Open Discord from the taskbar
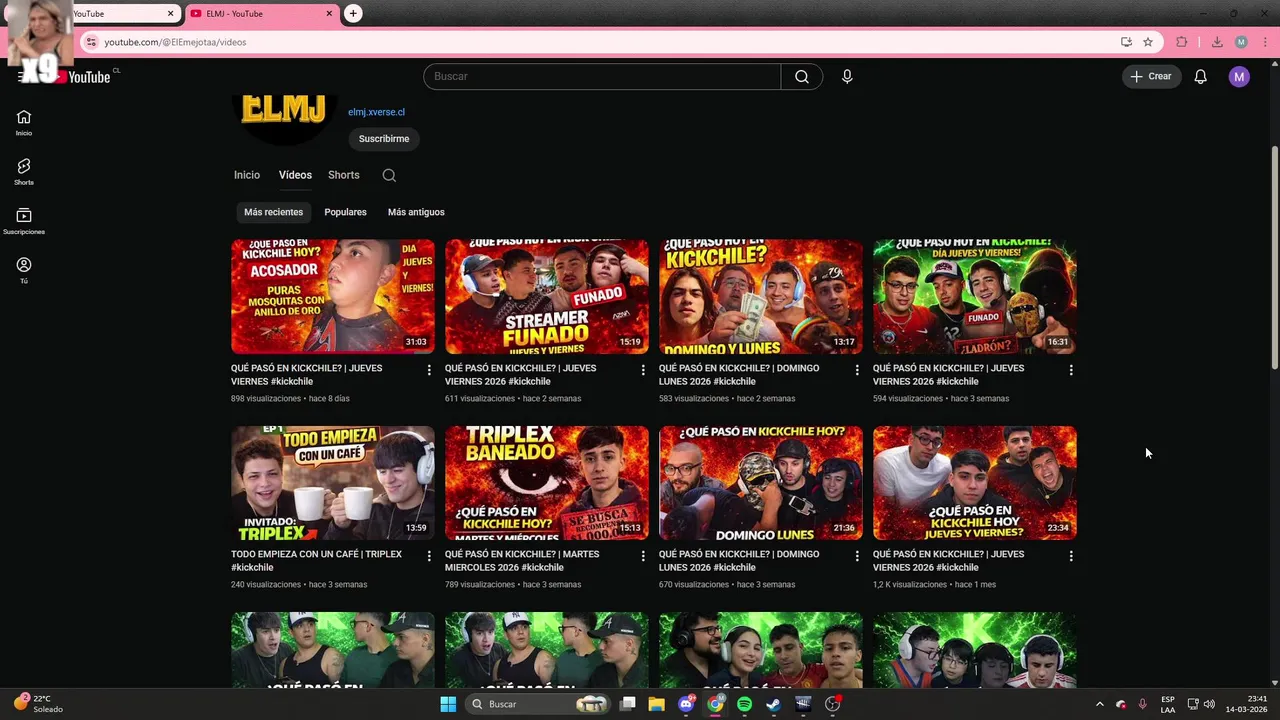This screenshot has height=720, width=1280. (x=686, y=704)
